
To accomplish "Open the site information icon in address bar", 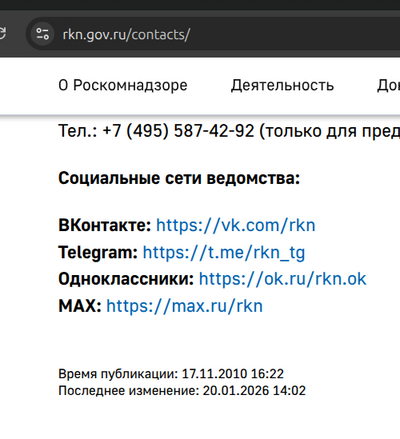I will pos(42,34).
